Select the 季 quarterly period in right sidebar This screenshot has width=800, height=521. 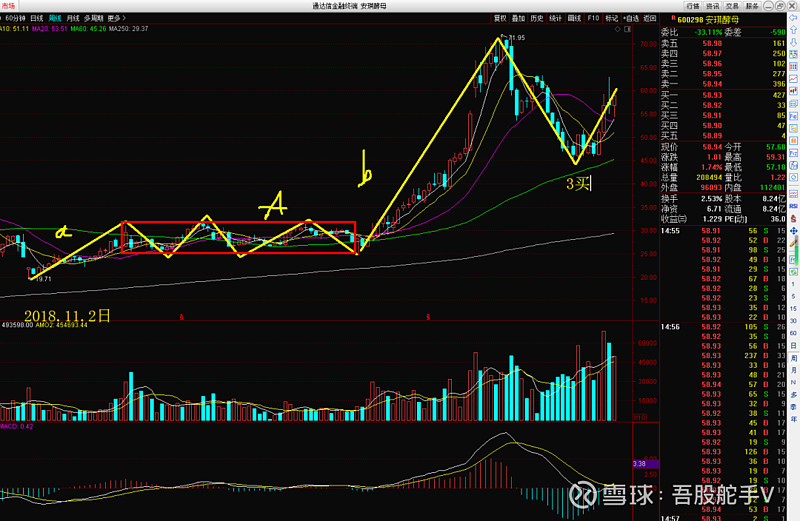(793, 407)
